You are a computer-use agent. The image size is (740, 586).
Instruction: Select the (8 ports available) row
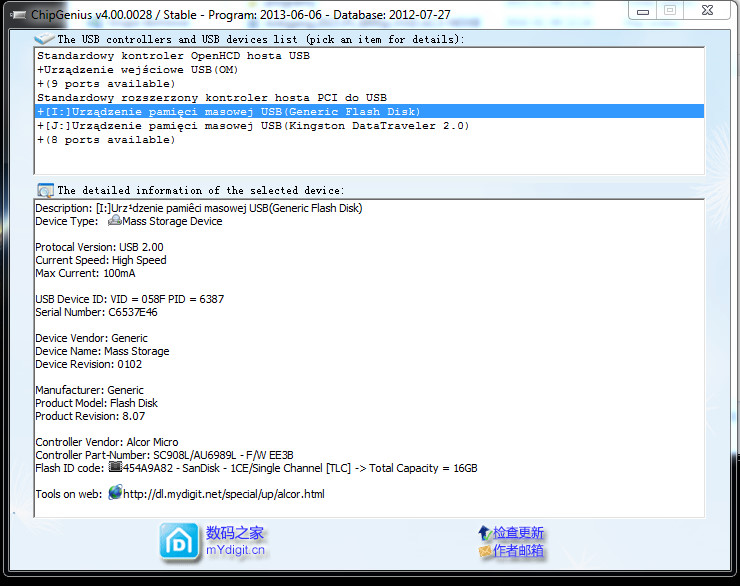pos(370,140)
